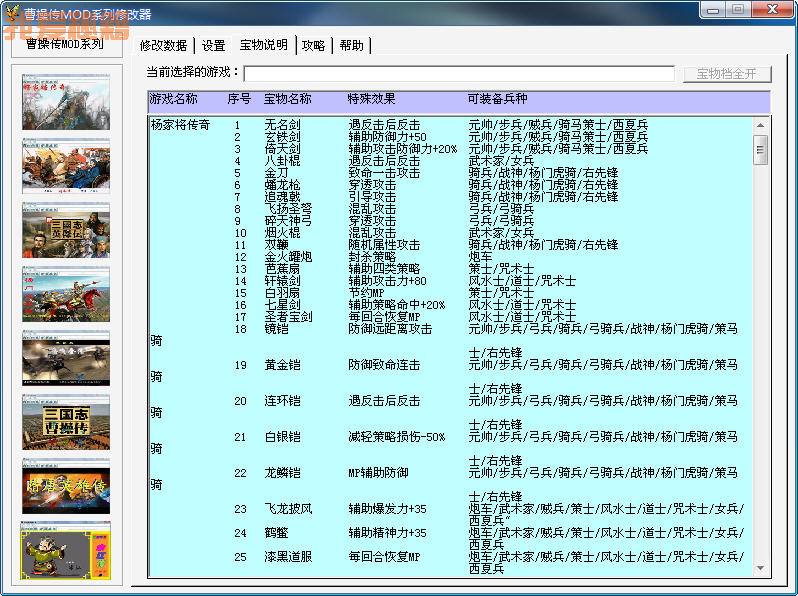Screen dimensions: 798x596
Task: Click the app icon in the title bar
Action: [x=14, y=14]
